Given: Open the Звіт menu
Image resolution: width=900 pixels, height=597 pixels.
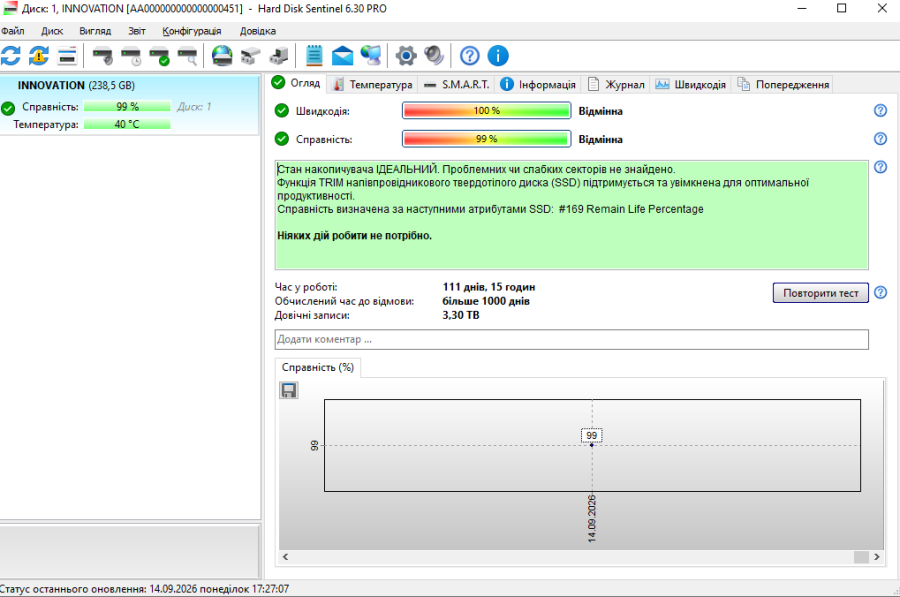Looking at the screenshot, I should click(137, 31).
